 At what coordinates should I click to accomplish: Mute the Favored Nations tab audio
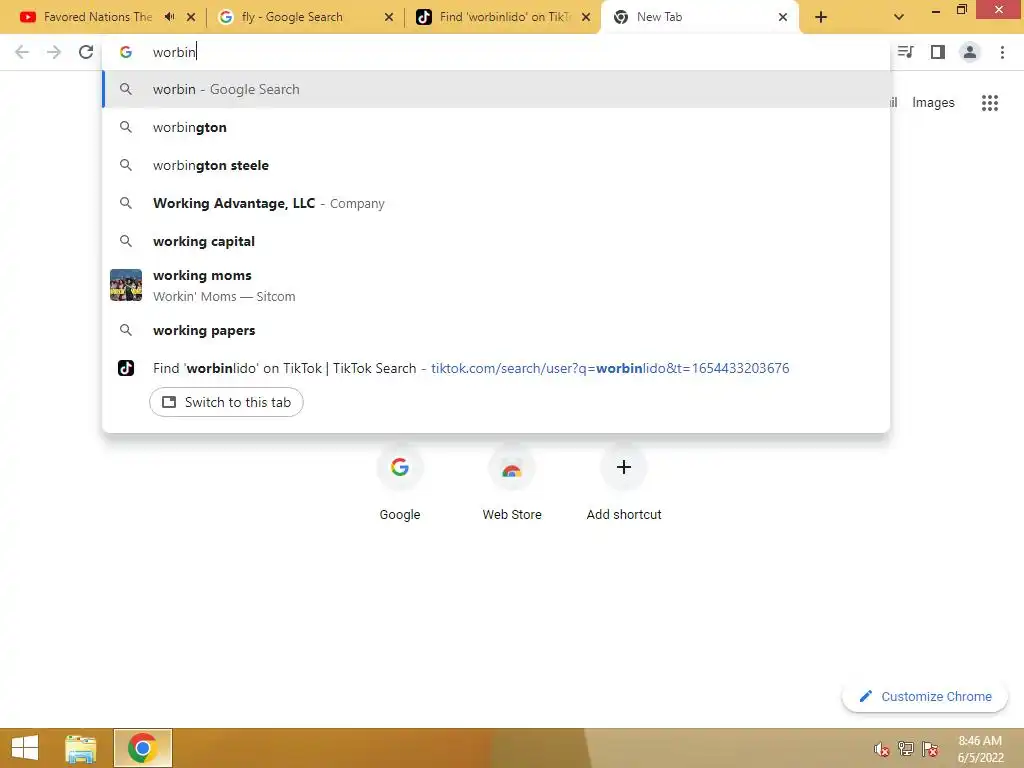pyautogui.click(x=170, y=17)
